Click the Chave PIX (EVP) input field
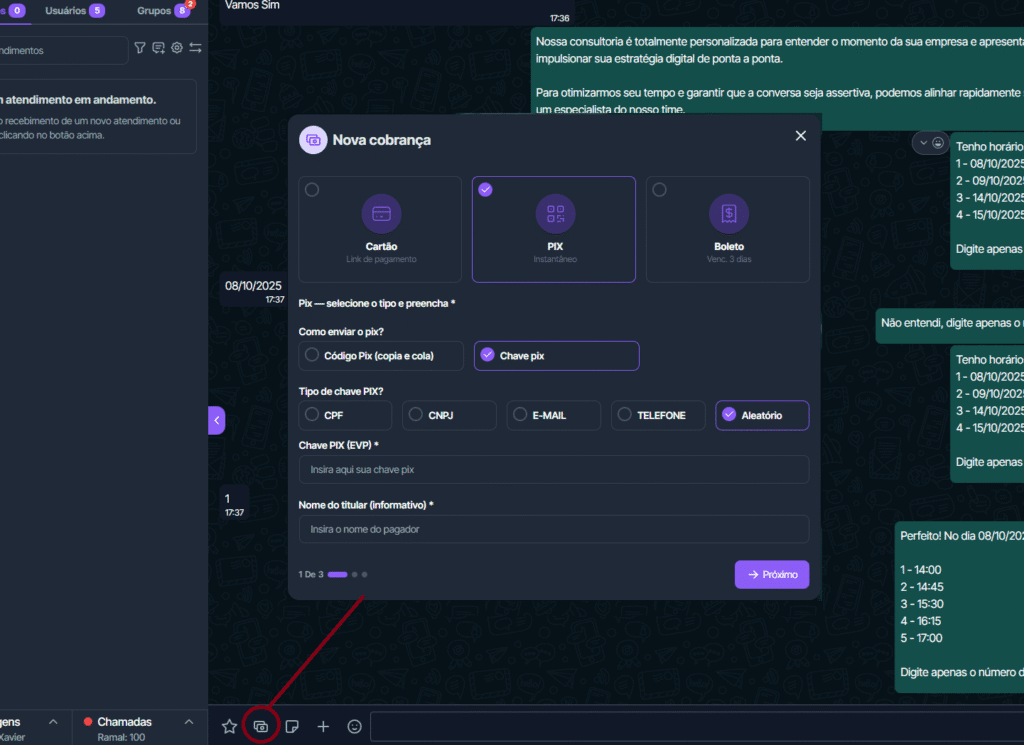 tap(553, 470)
